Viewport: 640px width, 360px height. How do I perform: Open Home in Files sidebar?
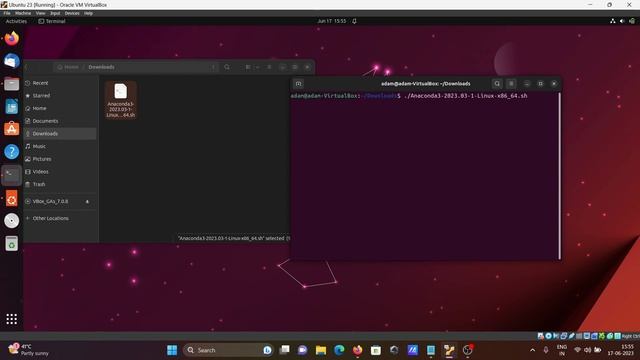(60, 108)
